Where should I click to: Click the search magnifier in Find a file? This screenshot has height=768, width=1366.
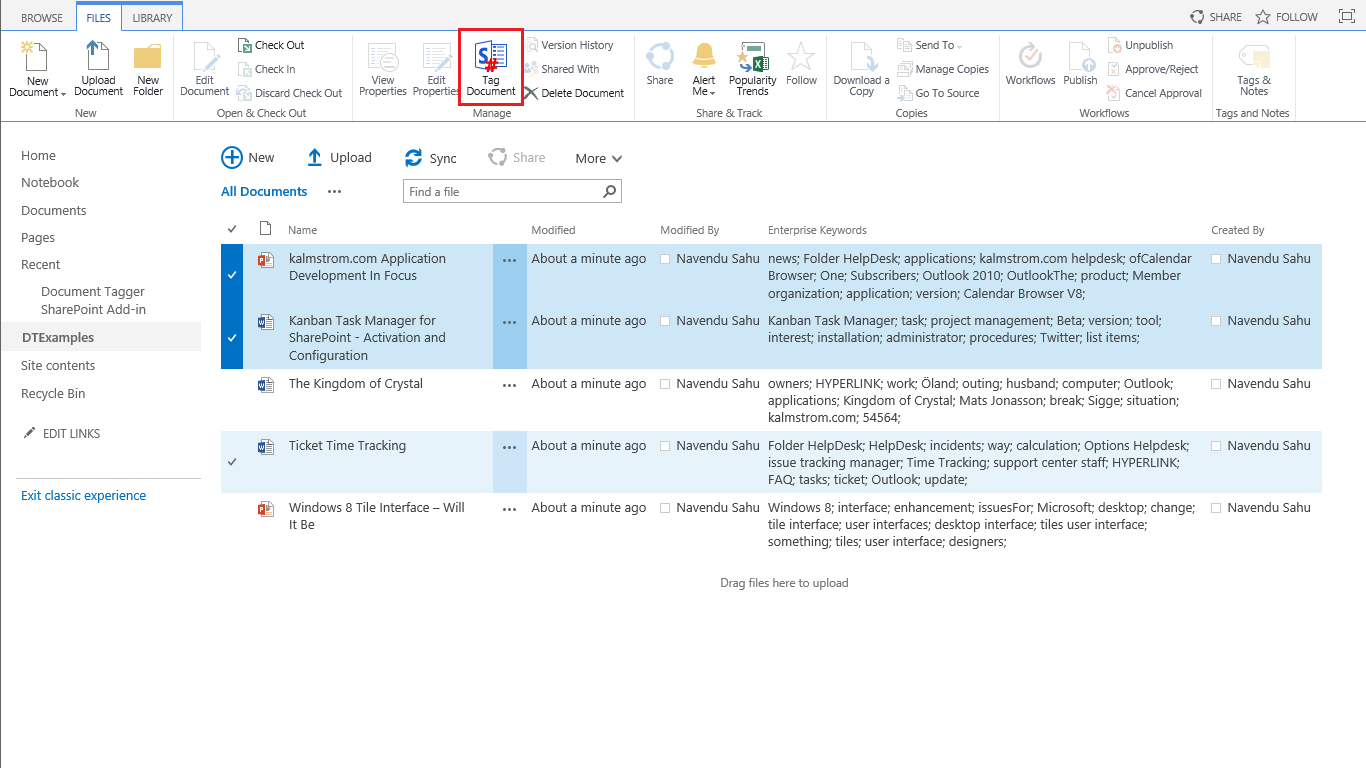click(610, 191)
